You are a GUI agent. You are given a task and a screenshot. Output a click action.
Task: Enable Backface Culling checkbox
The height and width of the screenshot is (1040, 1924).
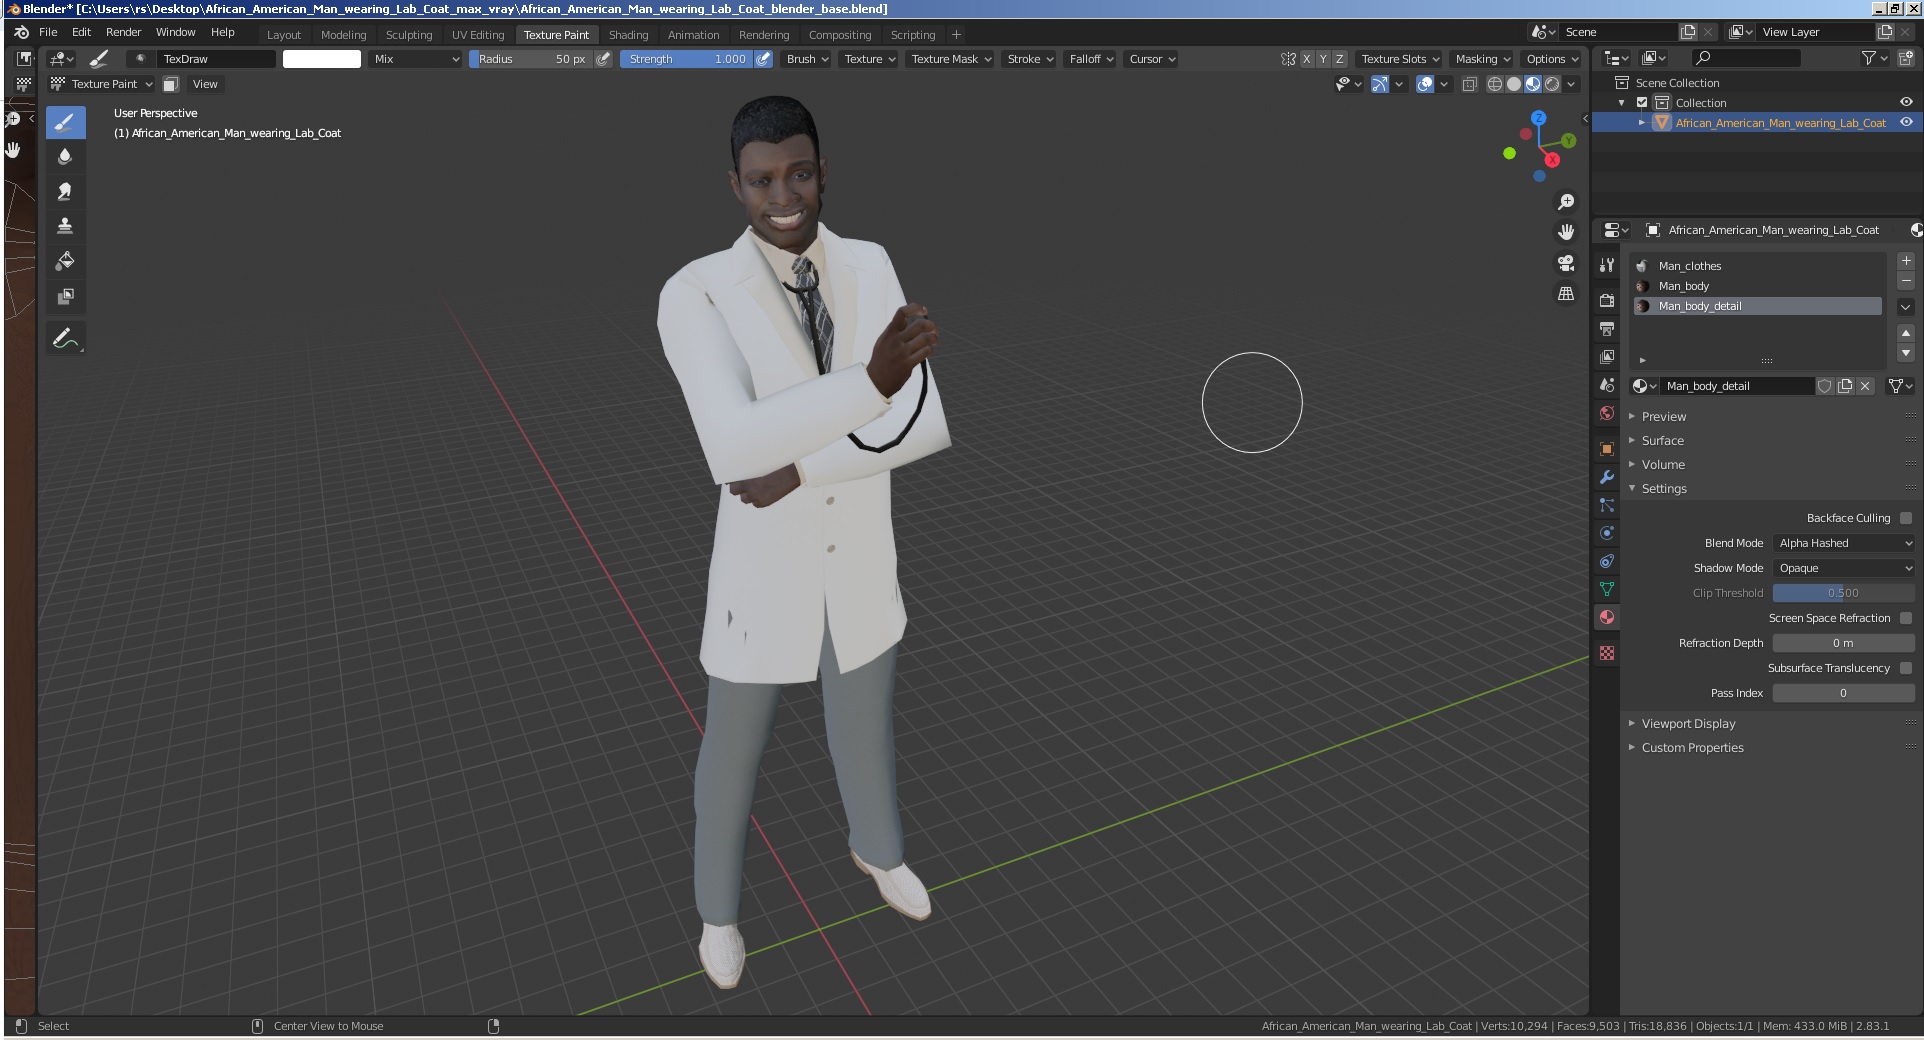tap(1906, 518)
